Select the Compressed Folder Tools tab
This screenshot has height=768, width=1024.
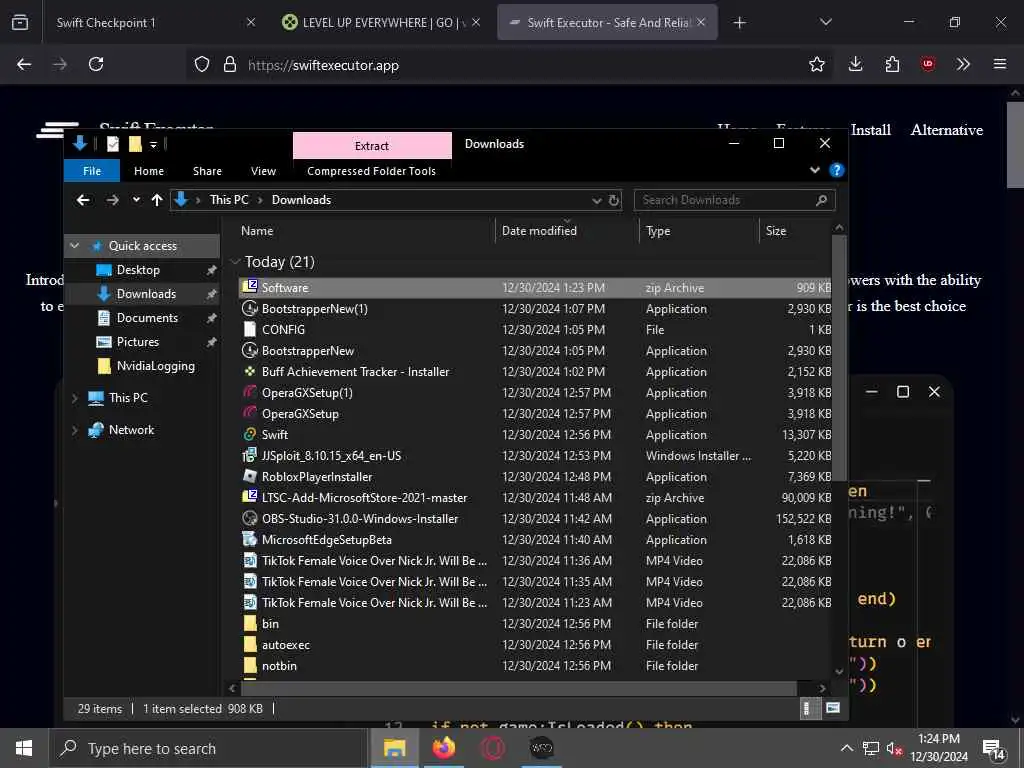tap(372, 170)
